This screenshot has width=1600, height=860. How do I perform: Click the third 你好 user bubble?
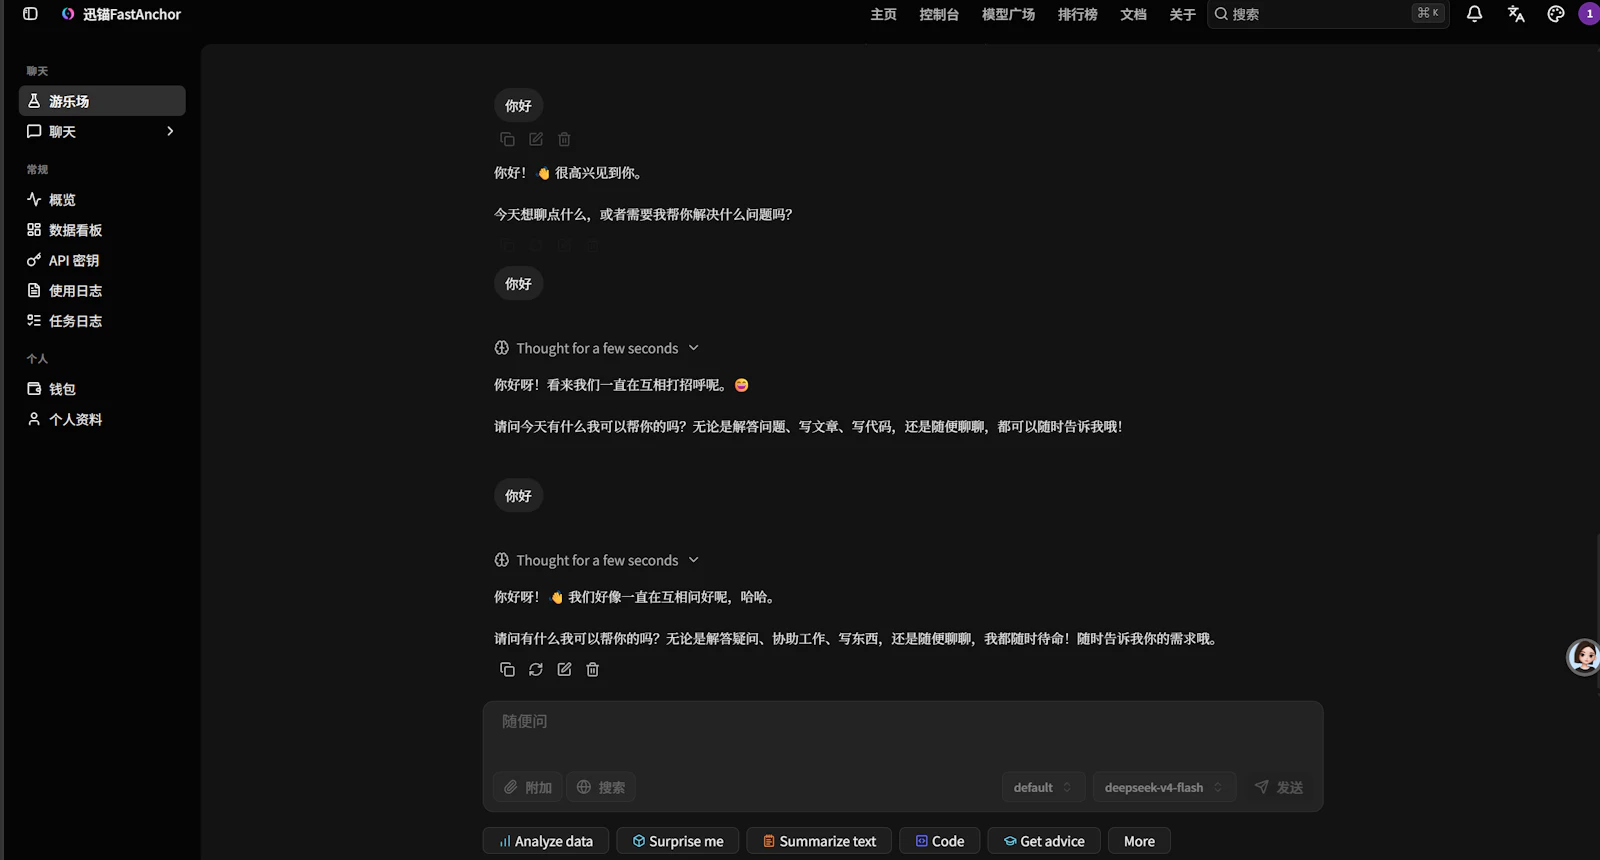pos(518,496)
